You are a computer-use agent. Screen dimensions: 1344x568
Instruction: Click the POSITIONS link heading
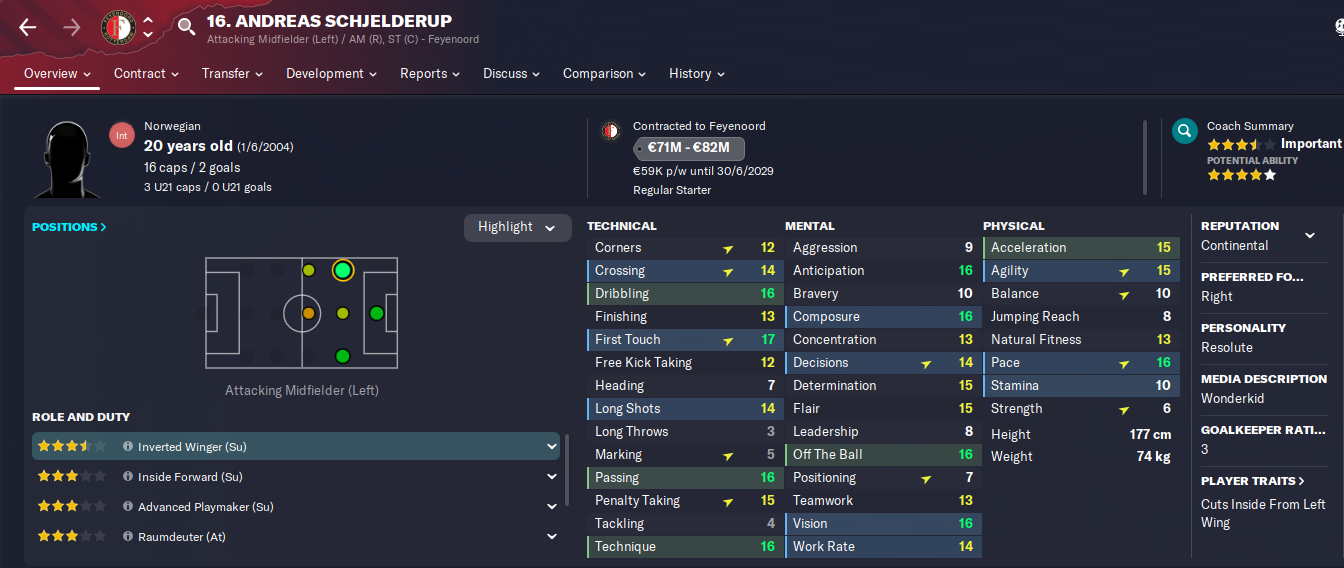pyautogui.click(x=69, y=227)
